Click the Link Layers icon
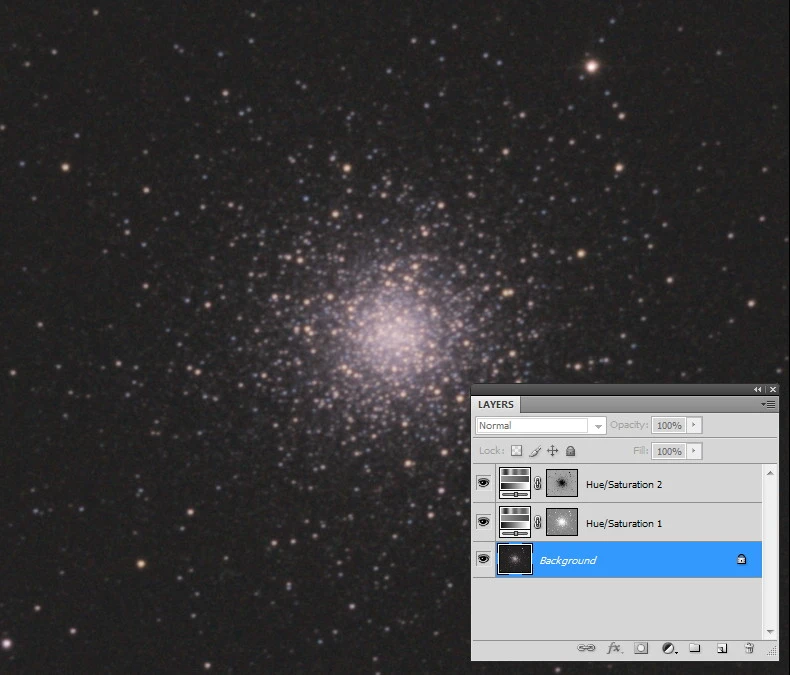This screenshot has height=675, width=790. click(586, 648)
